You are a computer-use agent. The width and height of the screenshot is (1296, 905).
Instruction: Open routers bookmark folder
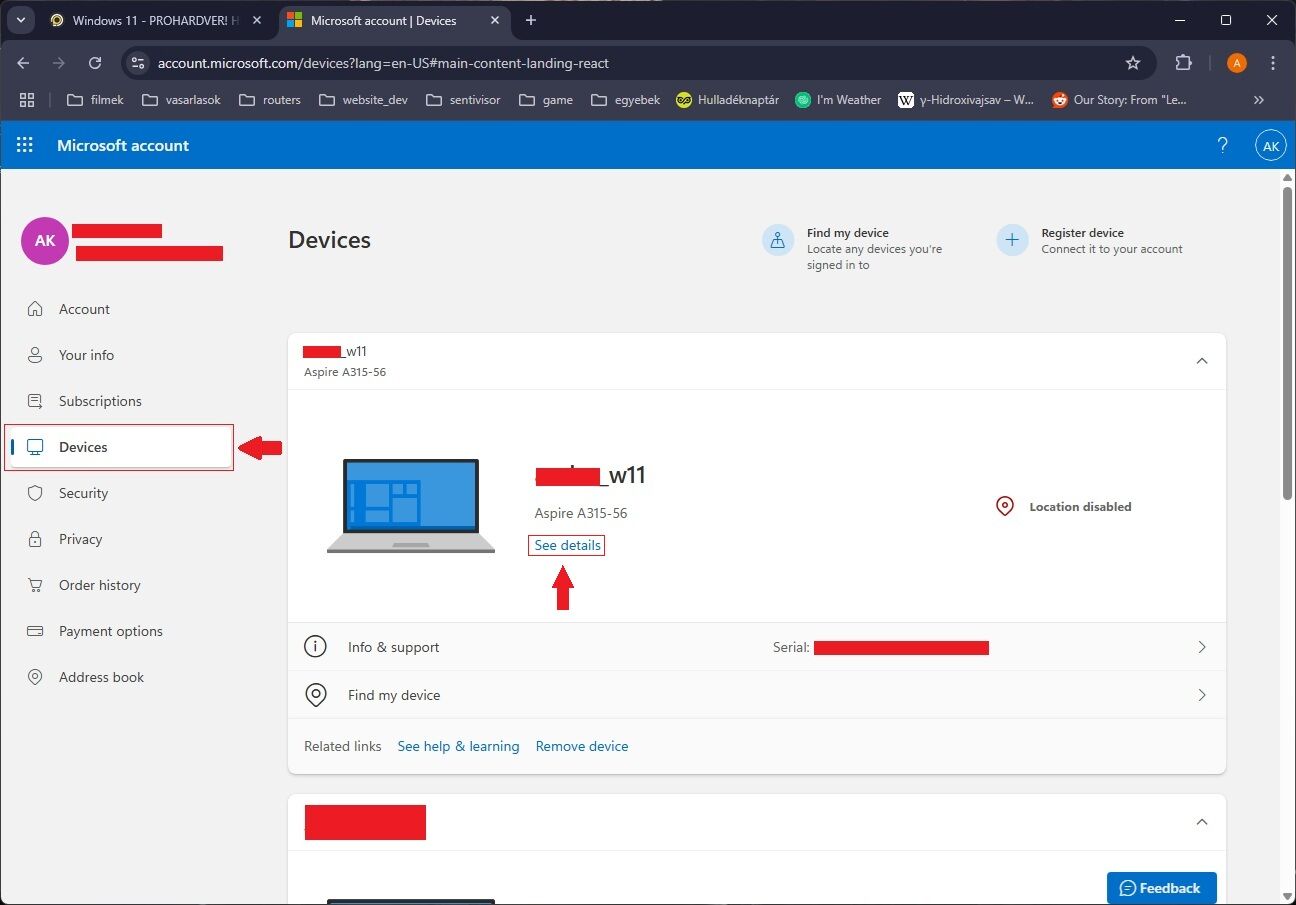(271, 100)
